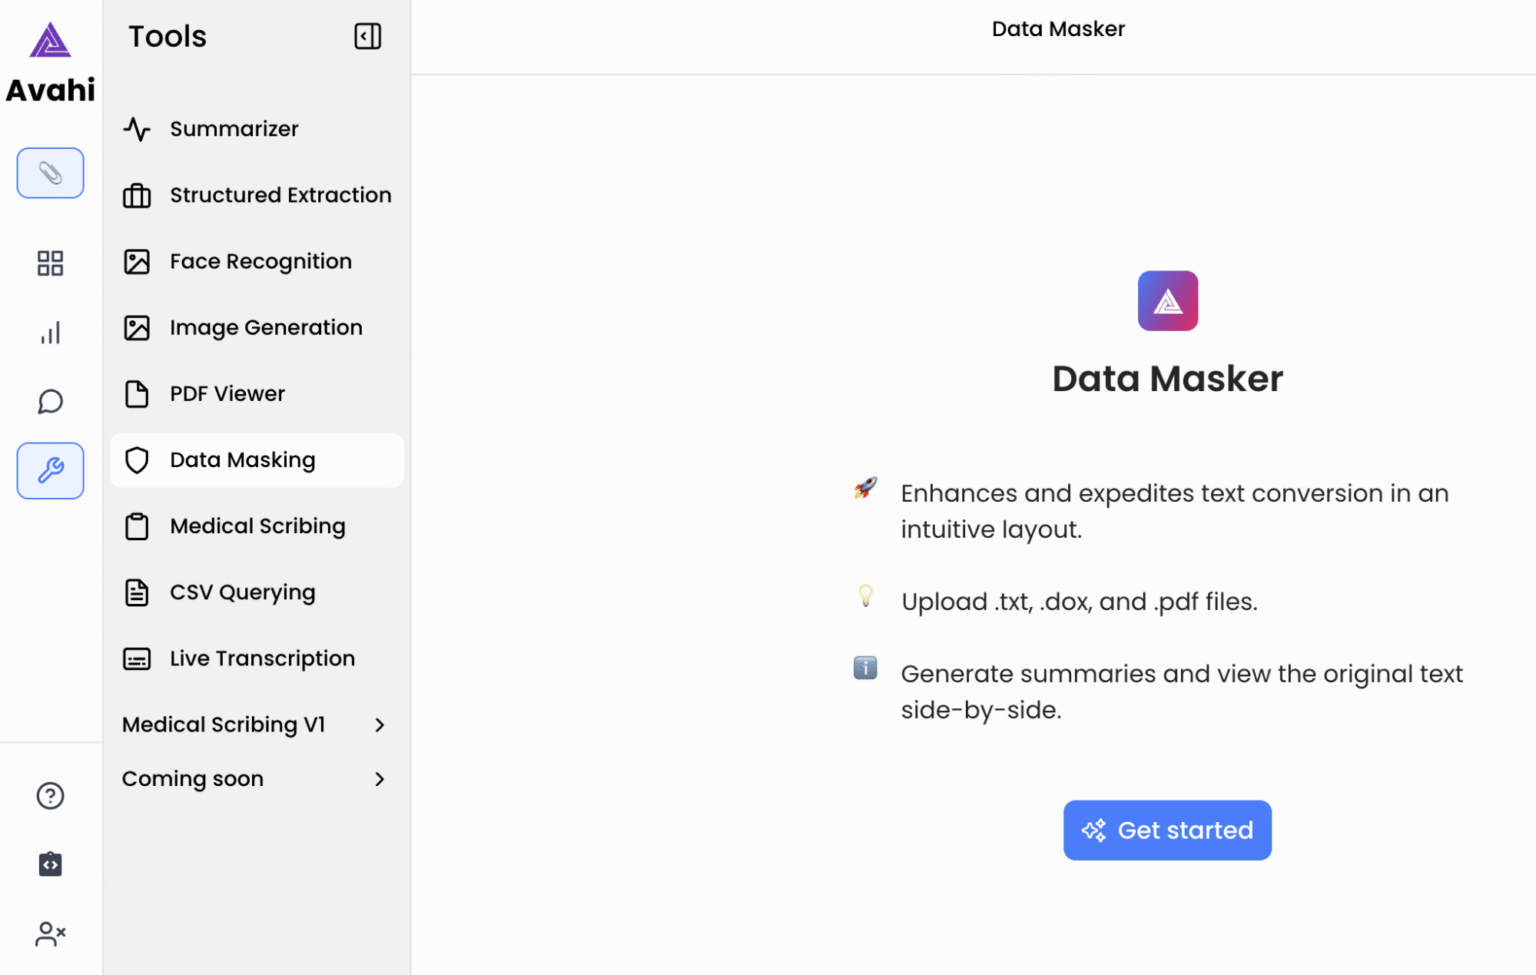
Task: Open the chat bubble icon
Action: (50, 401)
